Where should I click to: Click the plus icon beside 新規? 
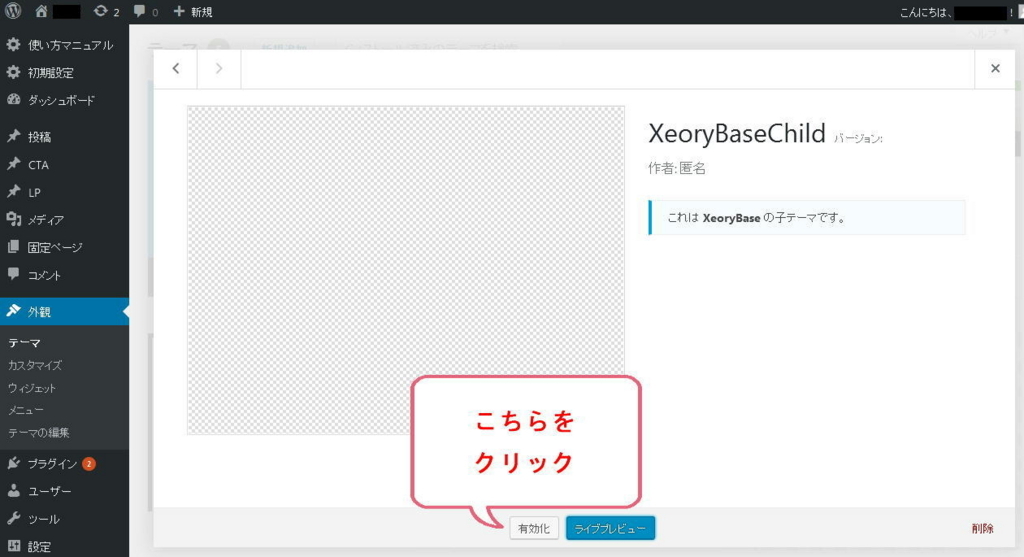179,11
